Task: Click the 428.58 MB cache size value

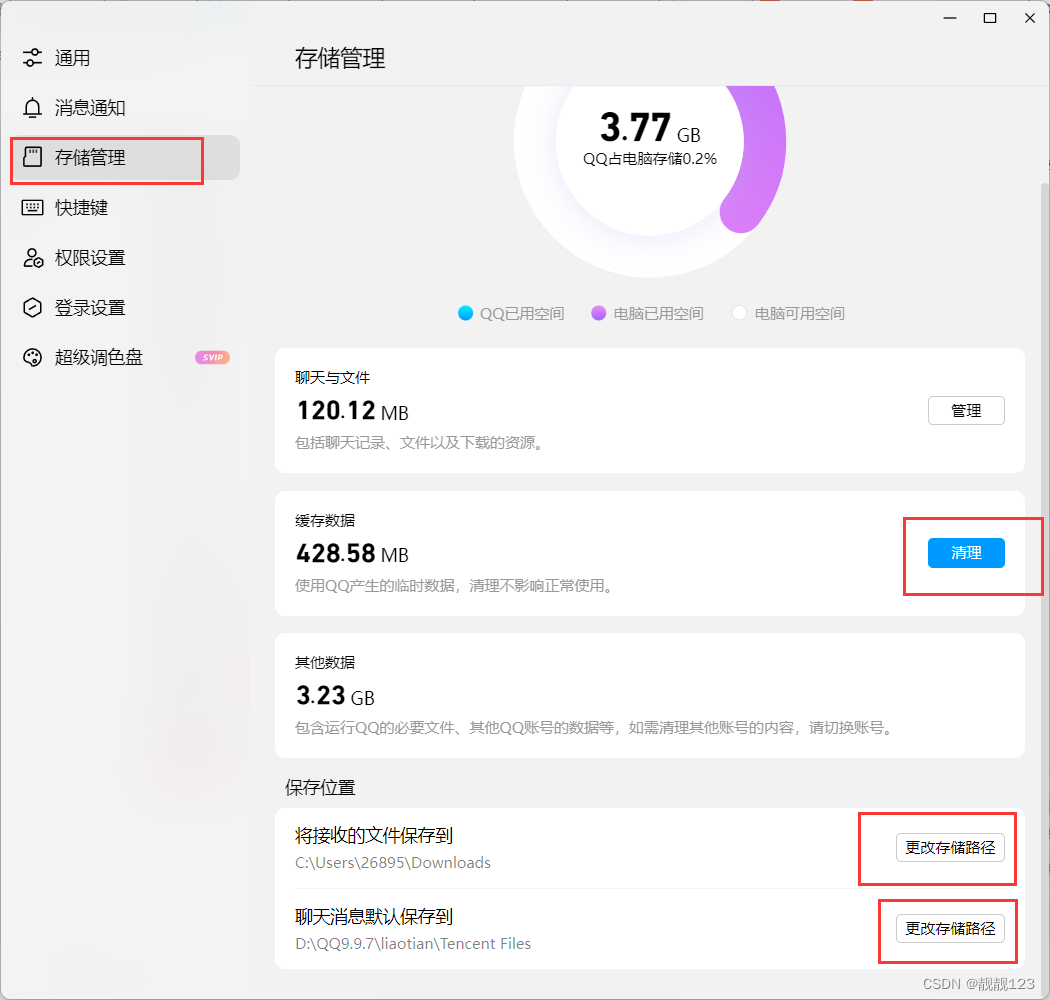Action: pyautogui.click(x=352, y=553)
